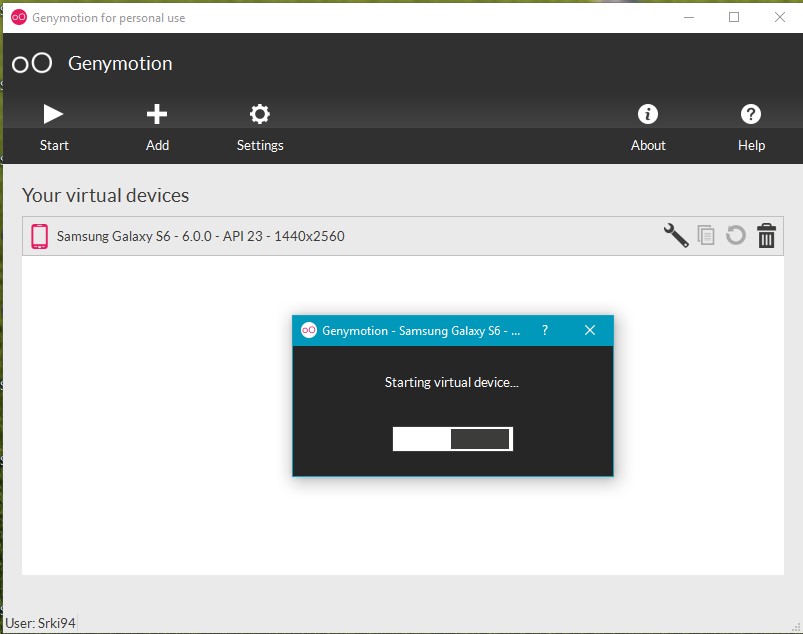Screen dimensions: 803x634
Task: Click the wrench configure icon for Samsung Galaxy S6
Action: [676, 236]
